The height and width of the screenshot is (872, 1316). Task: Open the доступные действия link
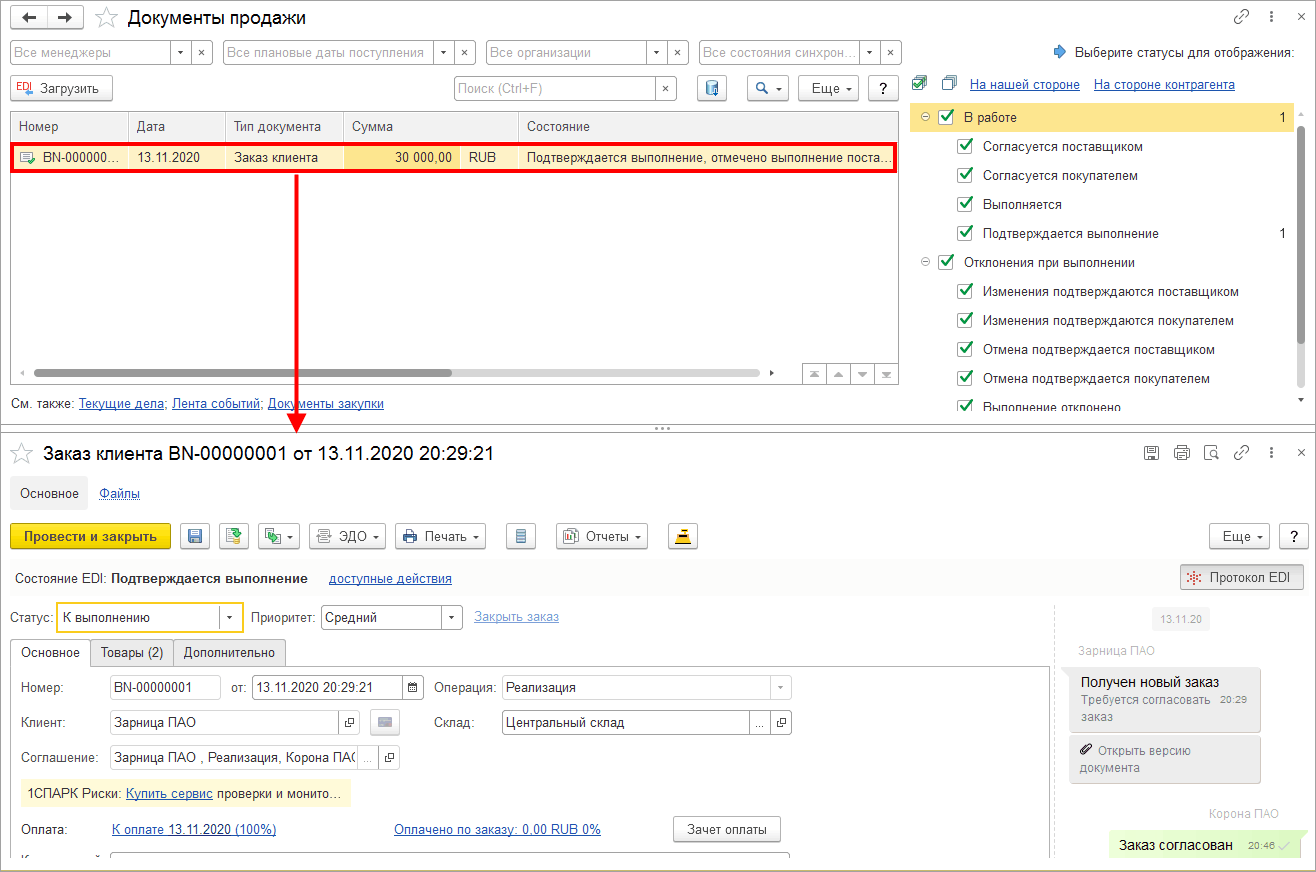390,579
